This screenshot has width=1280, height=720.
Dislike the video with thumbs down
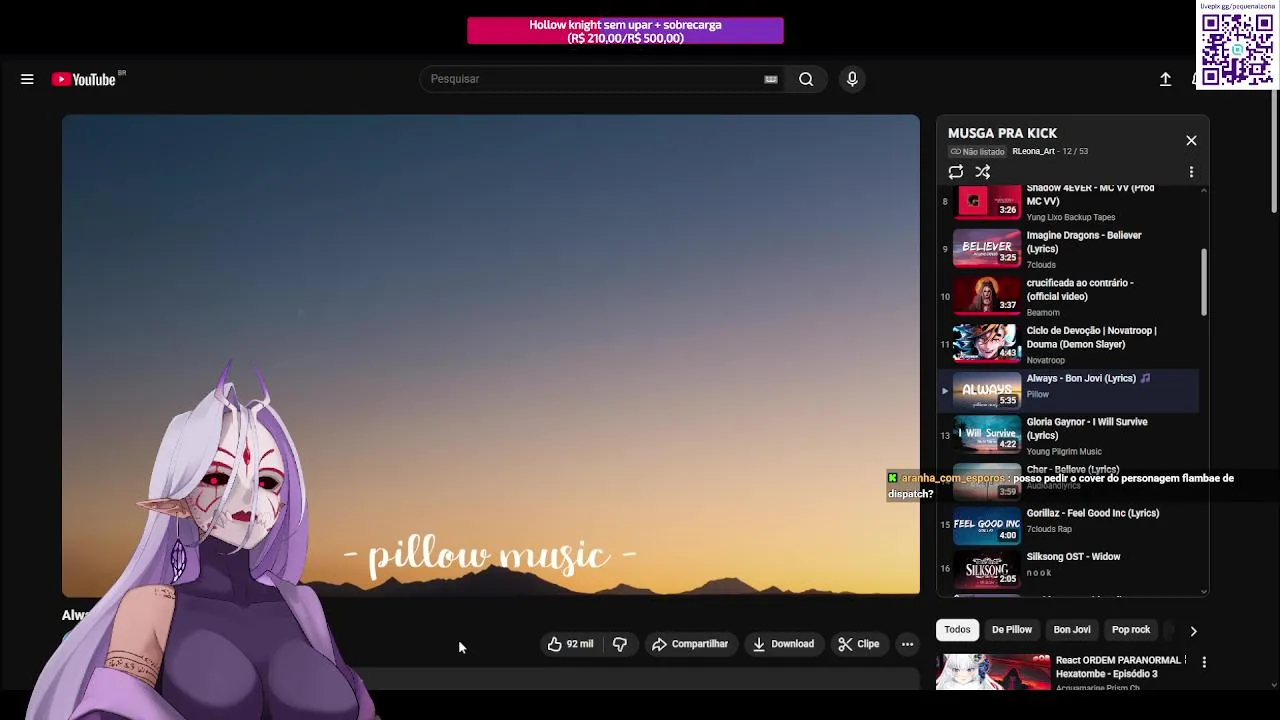(620, 644)
